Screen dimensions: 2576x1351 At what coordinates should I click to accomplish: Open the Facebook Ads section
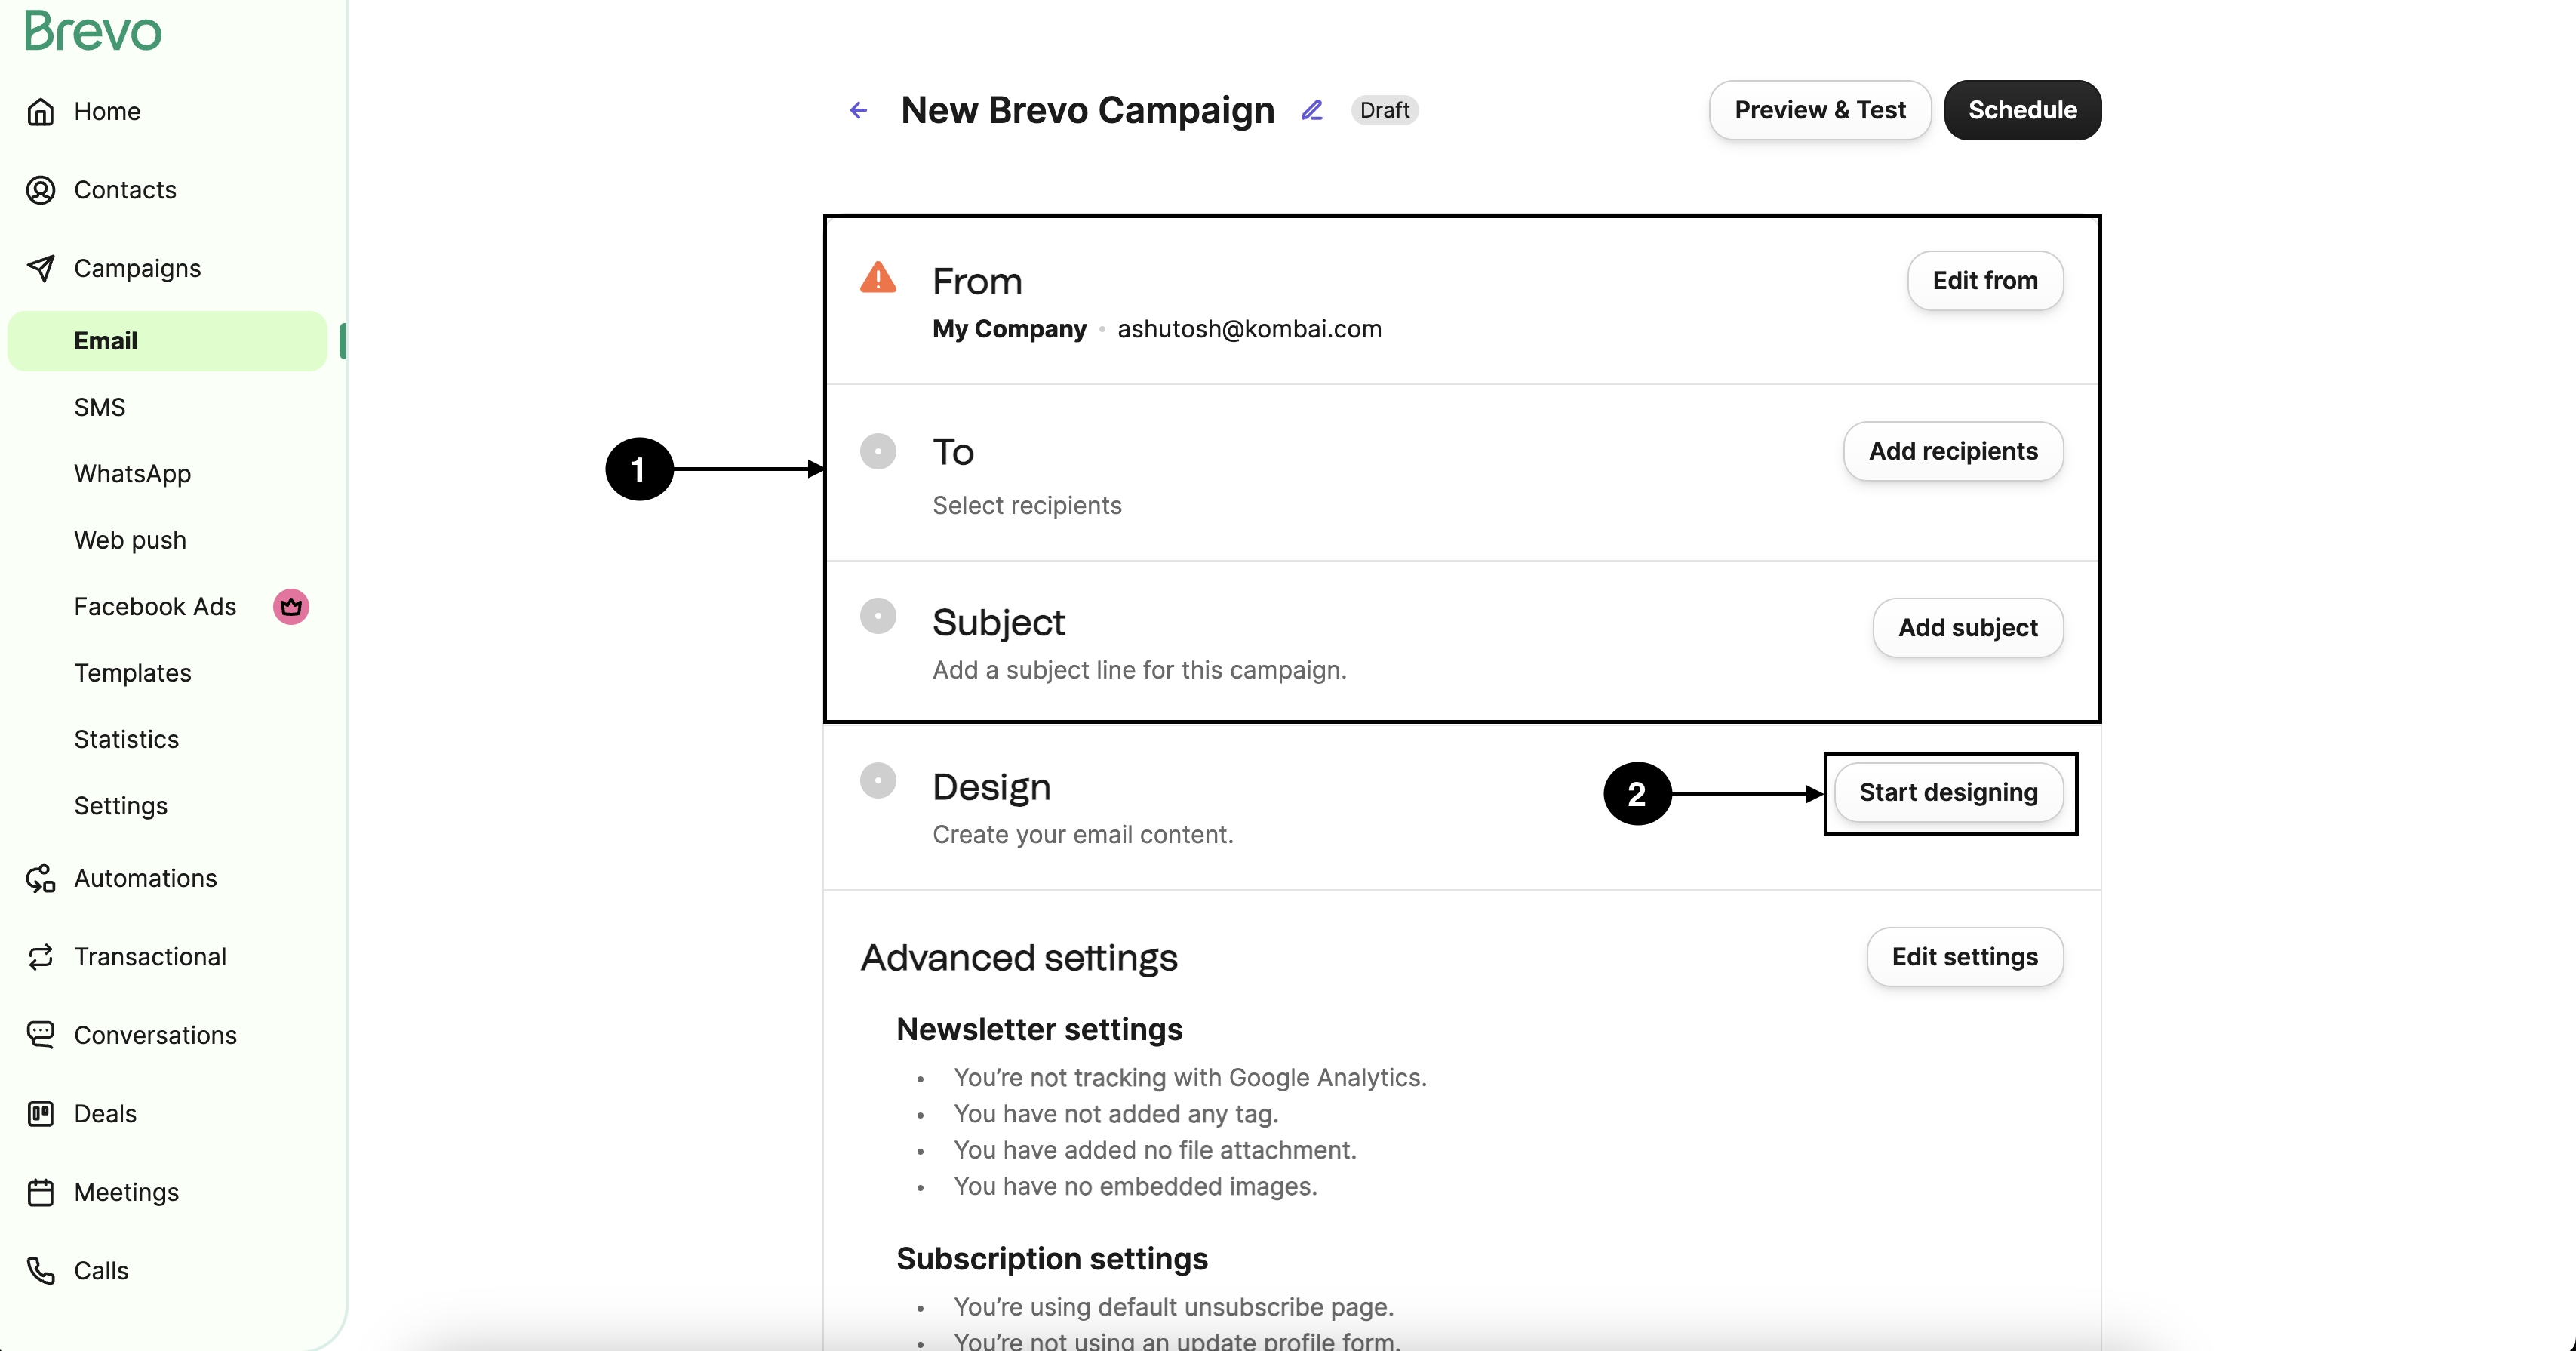tap(155, 606)
